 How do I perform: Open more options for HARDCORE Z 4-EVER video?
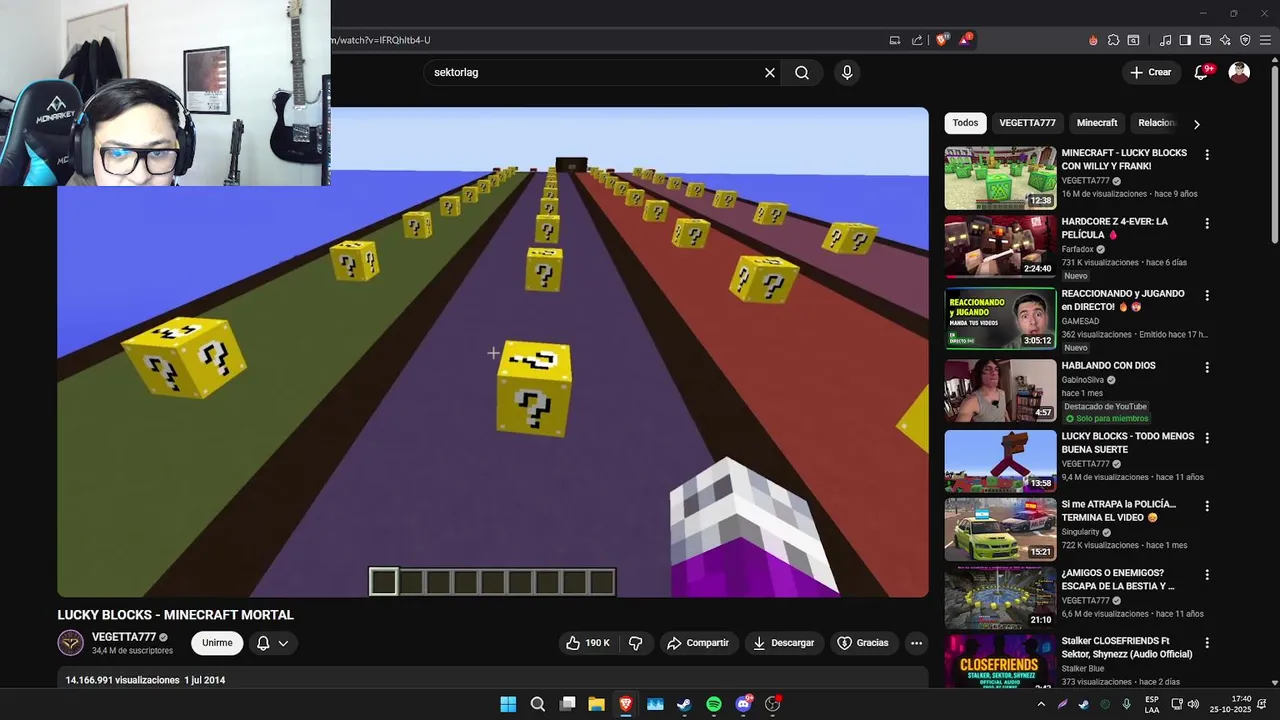click(1207, 223)
